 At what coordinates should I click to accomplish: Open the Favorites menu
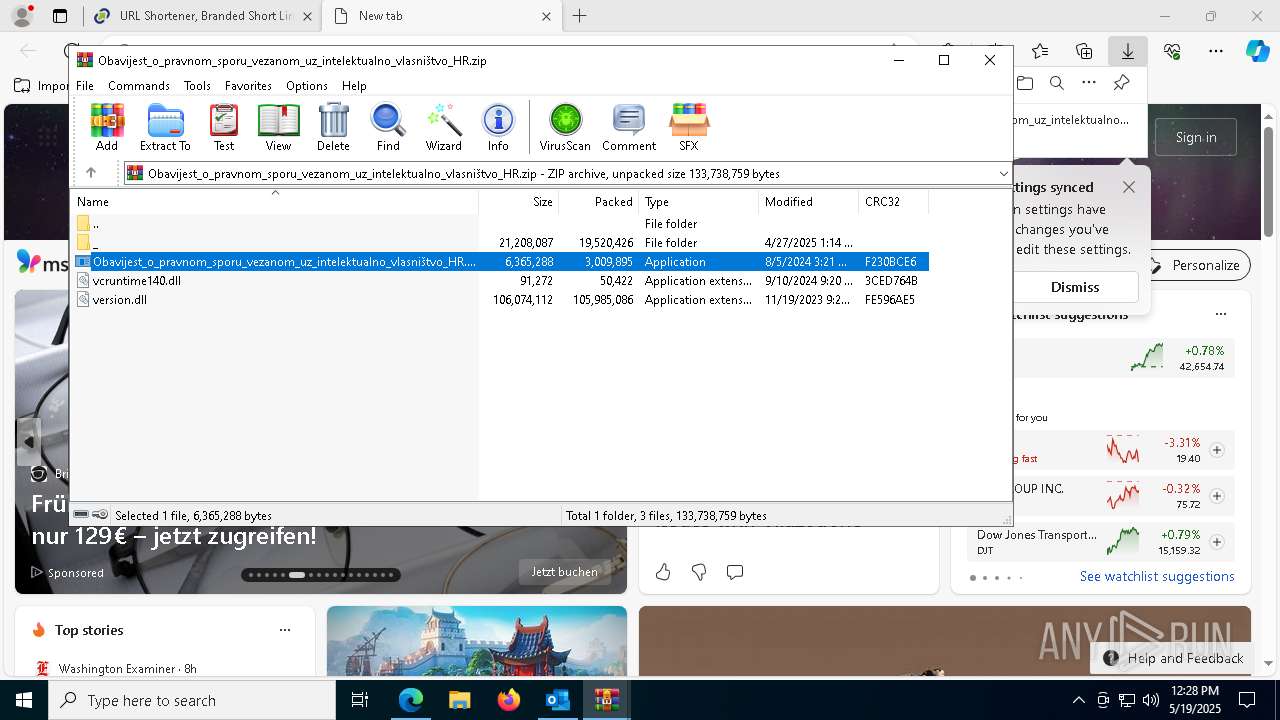(x=248, y=86)
